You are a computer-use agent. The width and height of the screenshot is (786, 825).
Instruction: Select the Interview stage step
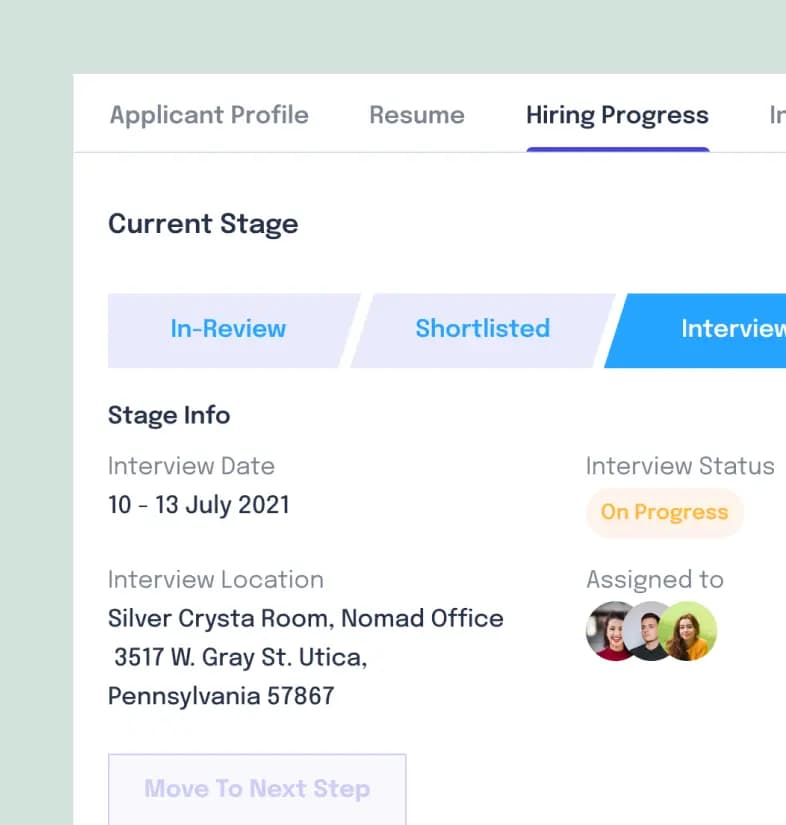coord(720,329)
